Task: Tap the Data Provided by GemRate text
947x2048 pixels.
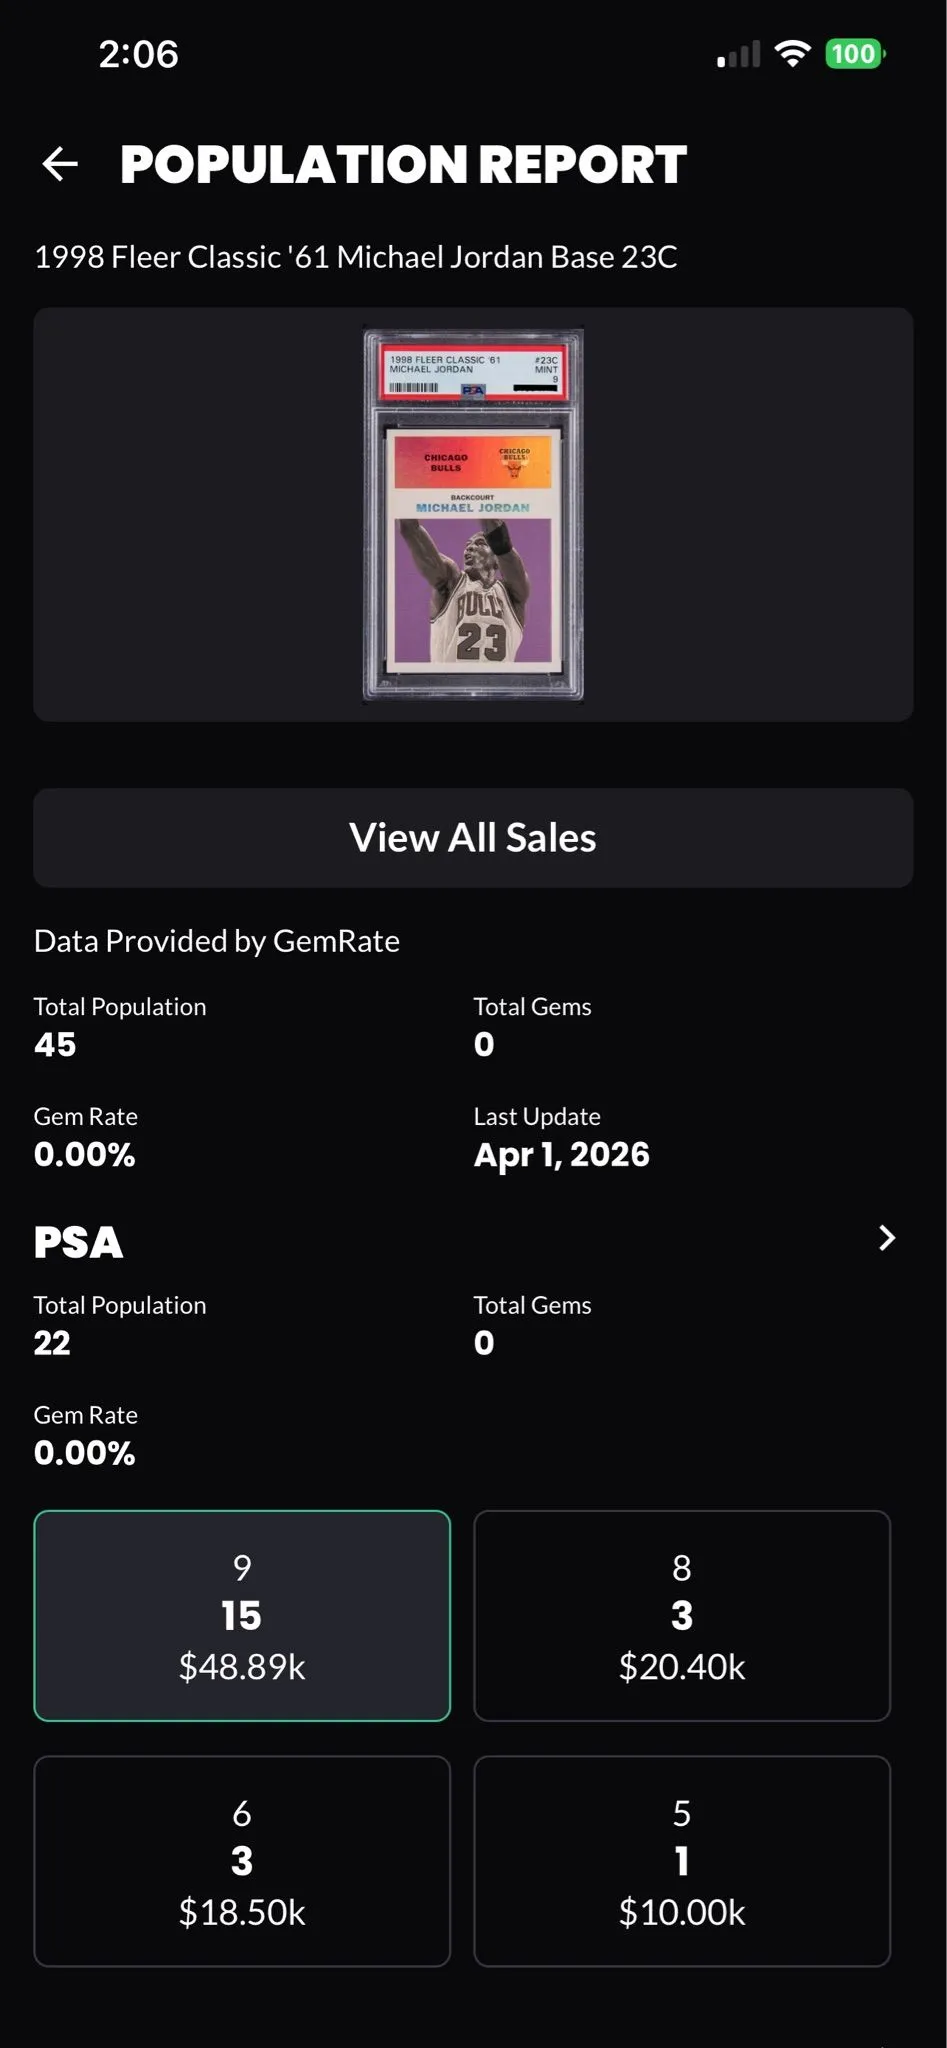Action: [217, 941]
